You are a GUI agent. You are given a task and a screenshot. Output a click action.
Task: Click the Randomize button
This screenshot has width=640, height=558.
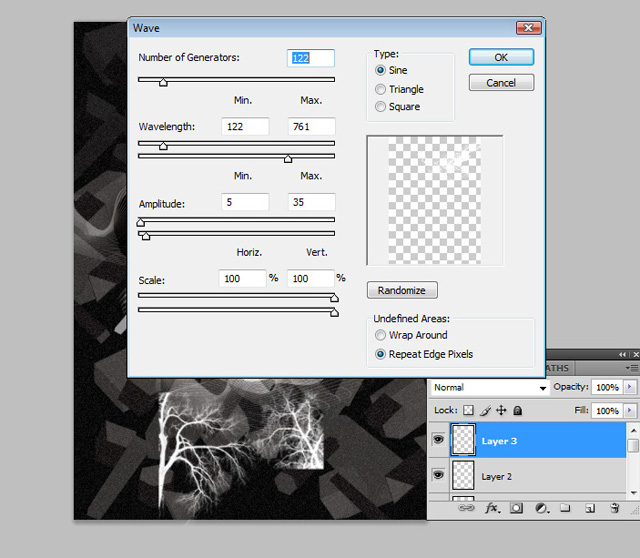pos(402,290)
